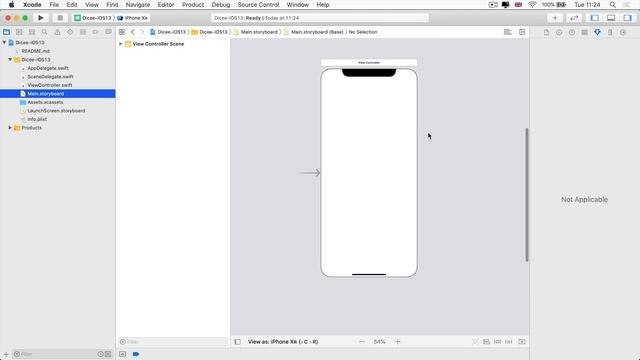640x360 pixels.
Task: Open the View as: iPhone XR device bar
Action: click(x=283, y=342)
